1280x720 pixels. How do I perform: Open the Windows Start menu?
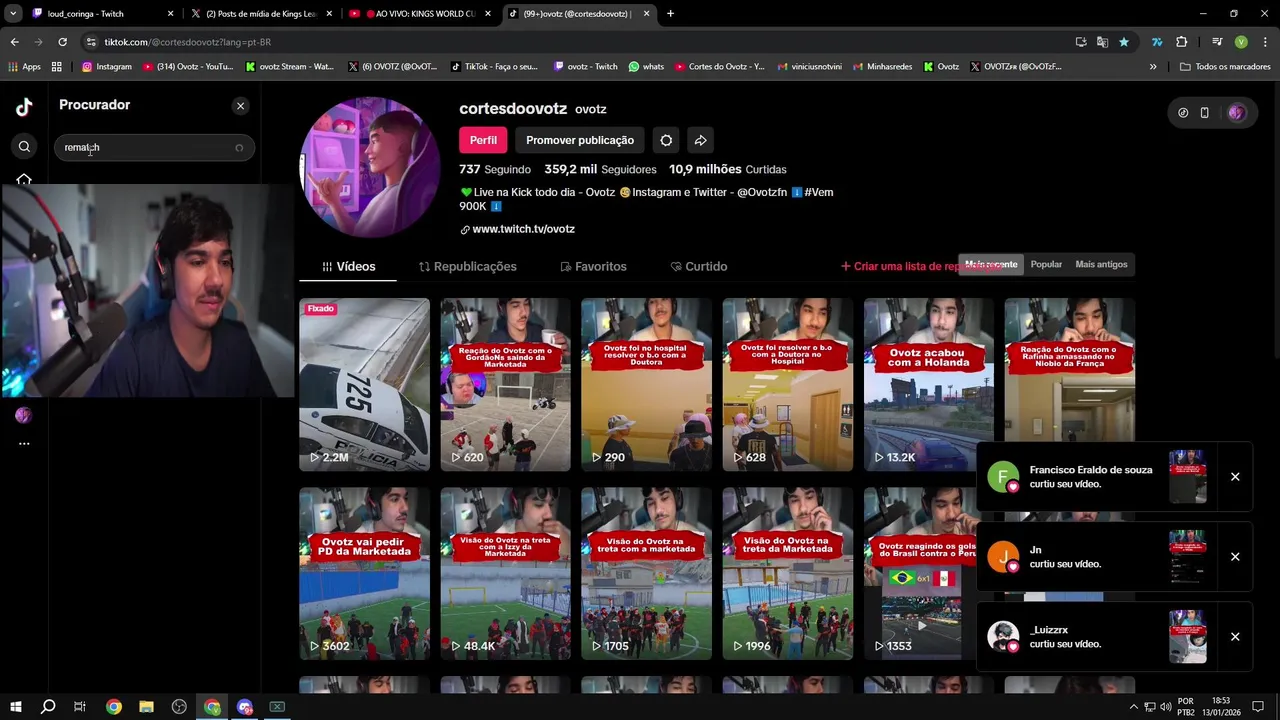coord(16,707)
